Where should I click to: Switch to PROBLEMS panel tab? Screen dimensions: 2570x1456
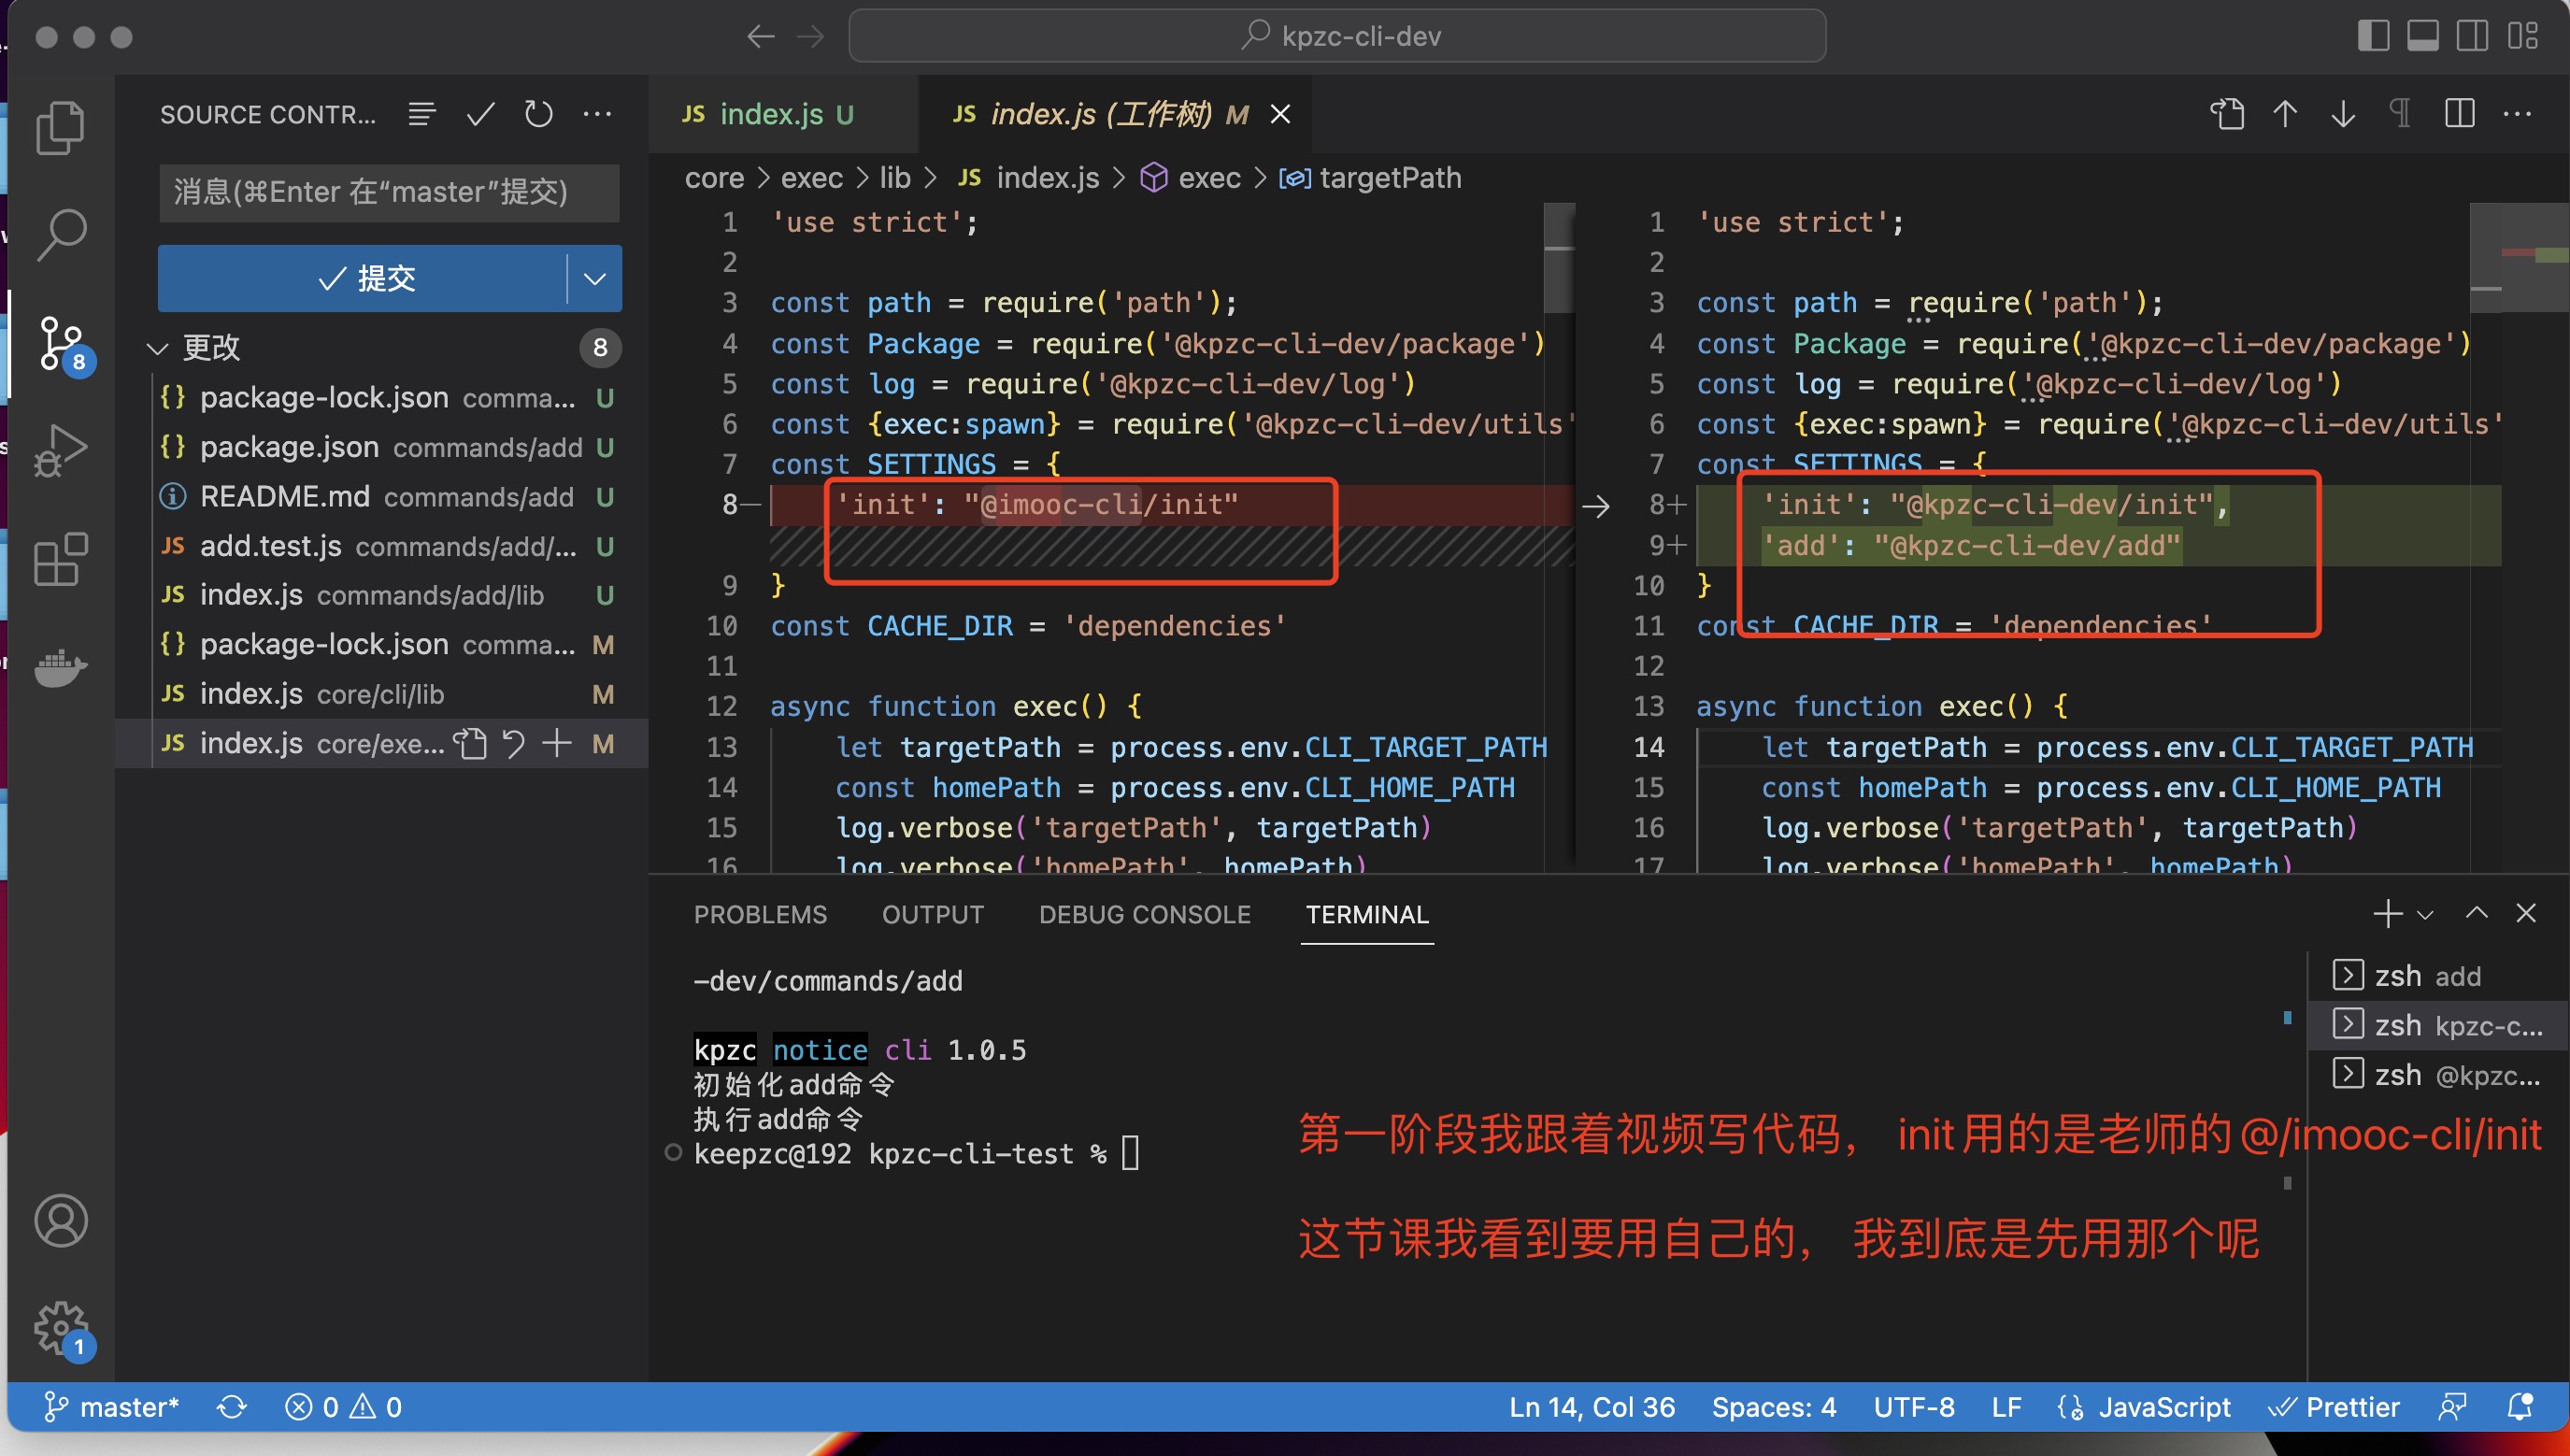point(760,914)
